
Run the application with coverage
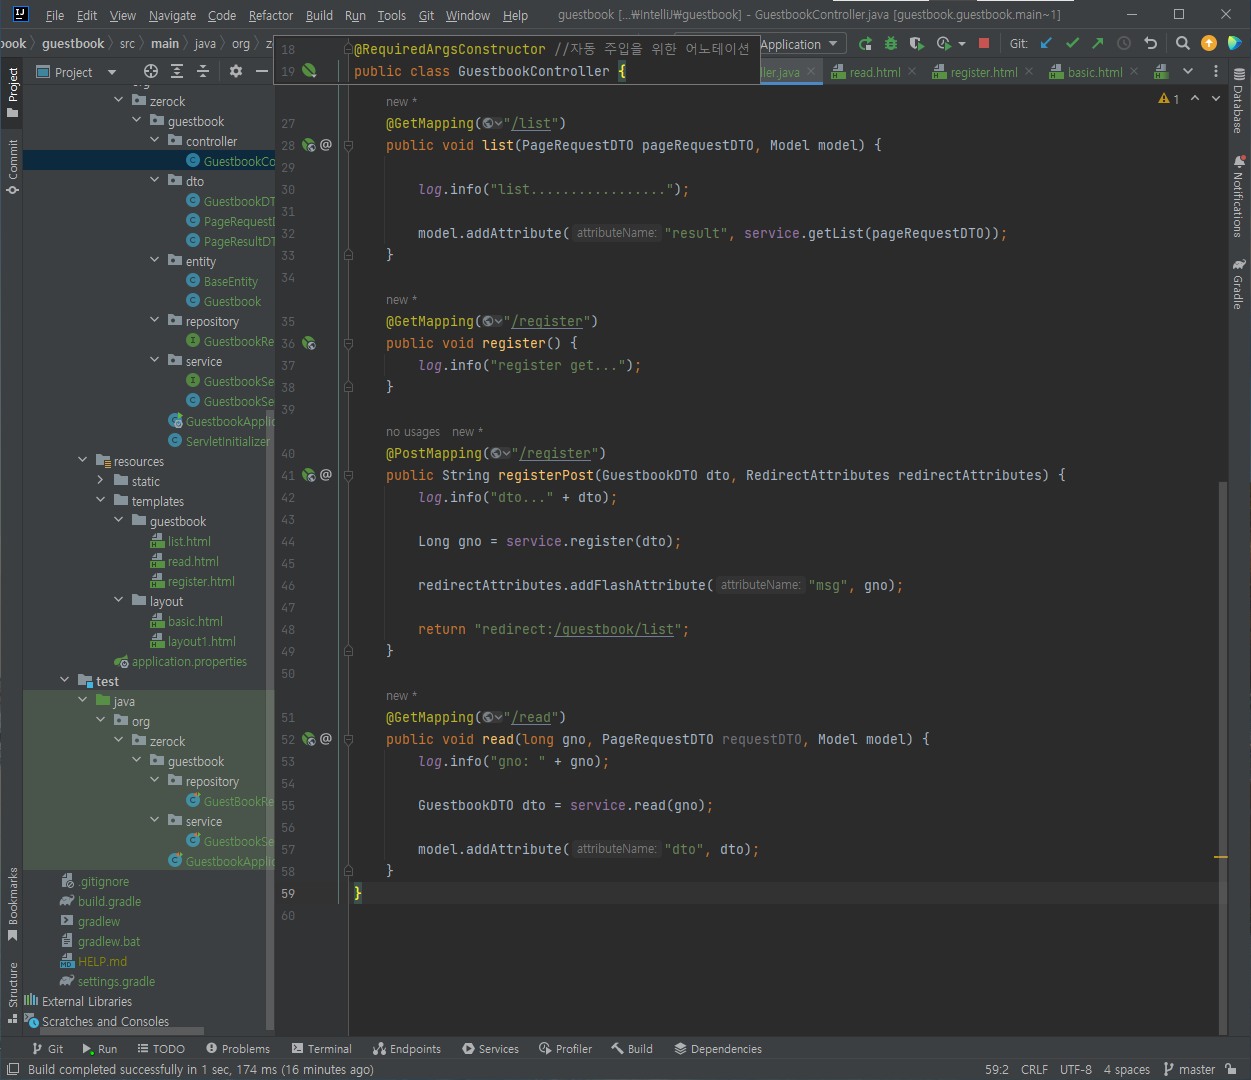917,44
